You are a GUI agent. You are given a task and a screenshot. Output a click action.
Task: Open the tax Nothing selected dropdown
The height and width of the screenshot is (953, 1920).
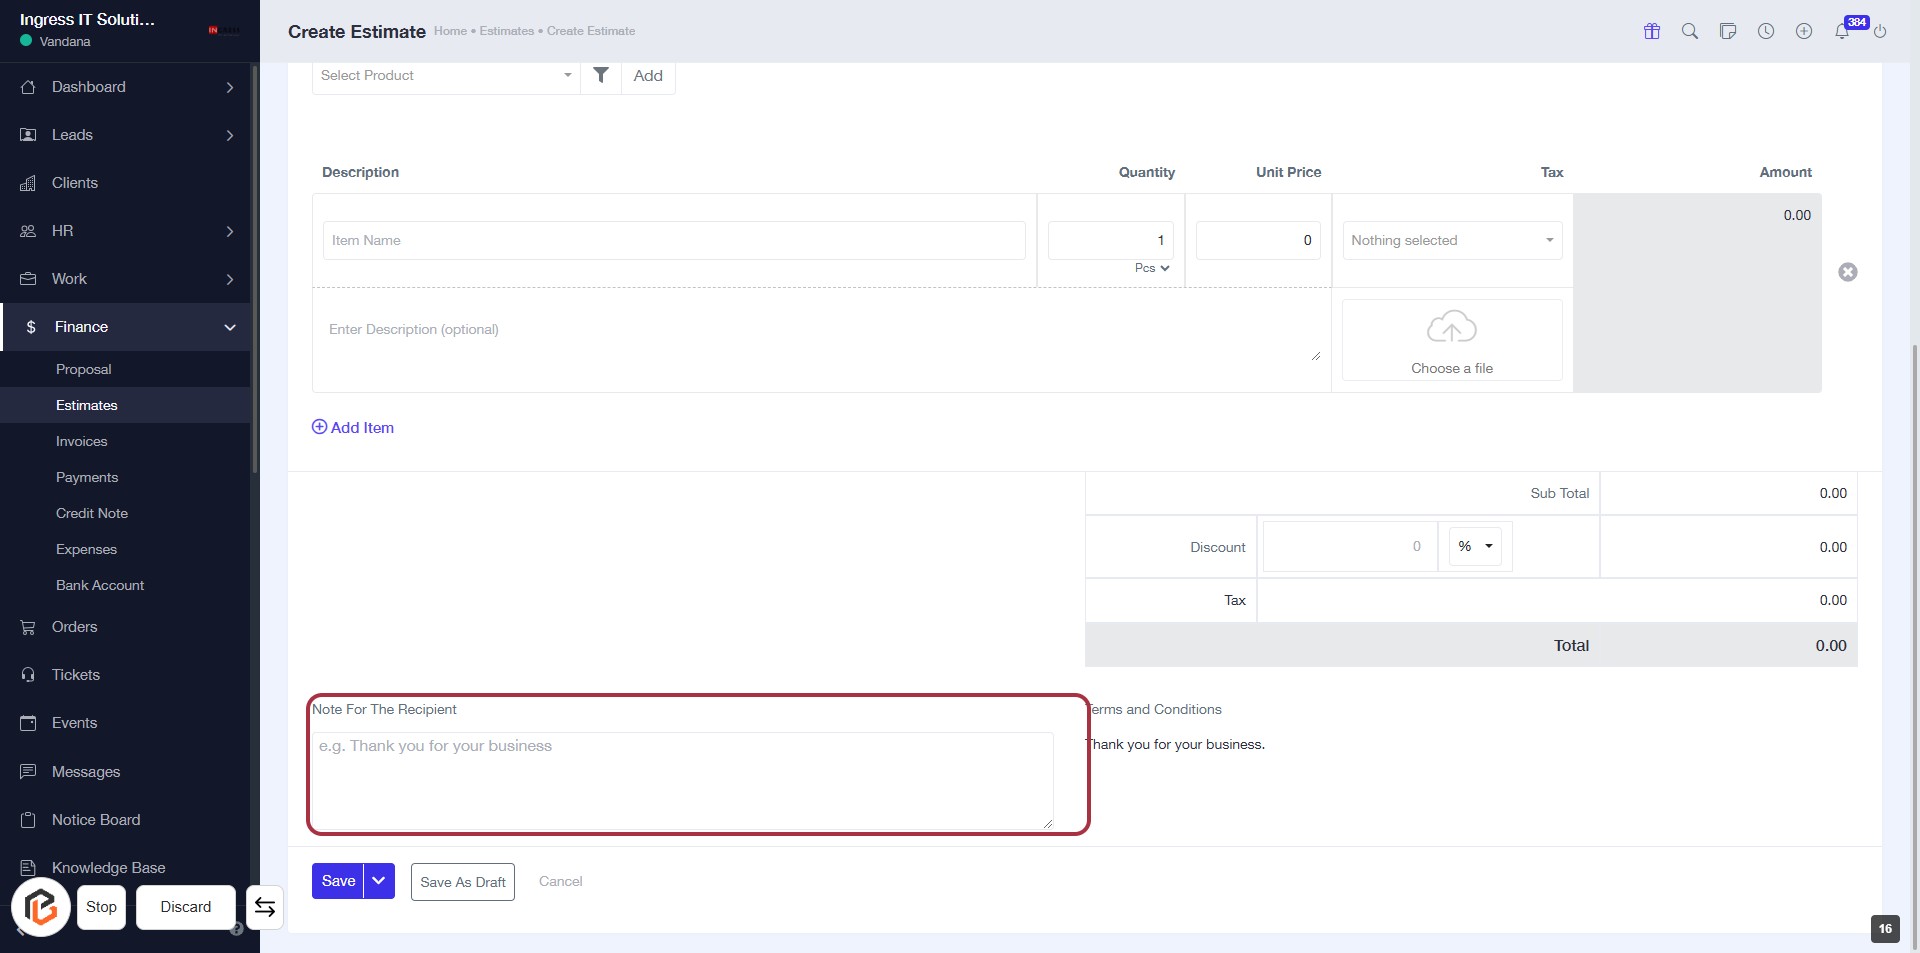(1452, 240)
